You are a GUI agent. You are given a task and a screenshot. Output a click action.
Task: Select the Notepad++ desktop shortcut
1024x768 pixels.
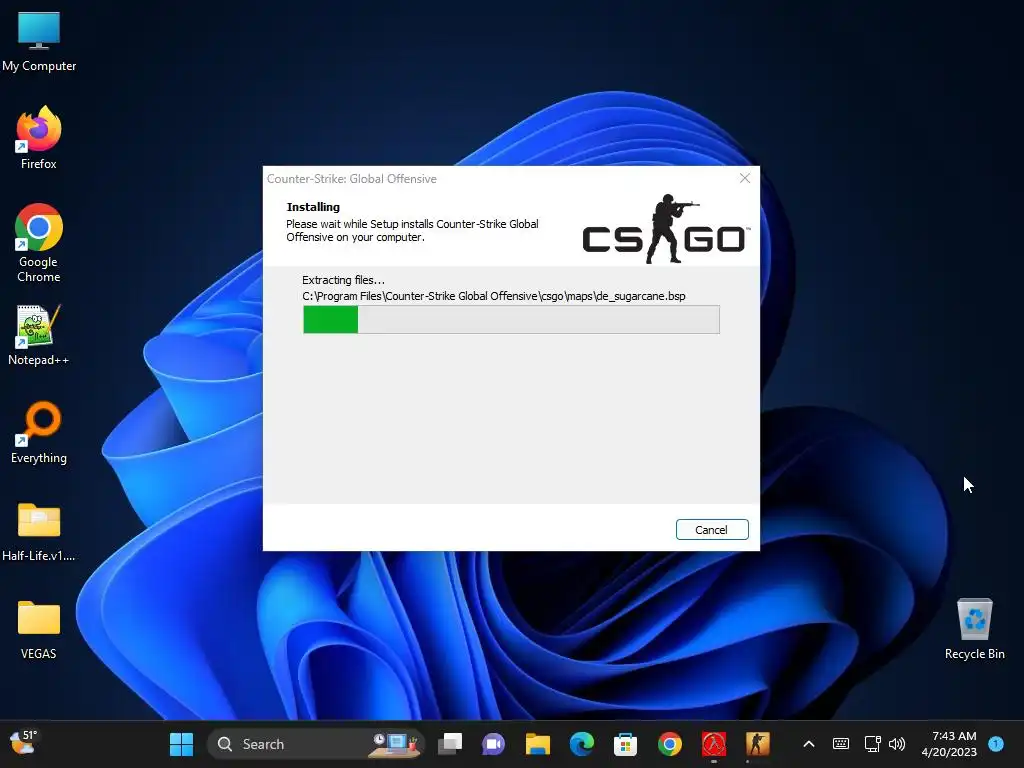click(39, 335)
